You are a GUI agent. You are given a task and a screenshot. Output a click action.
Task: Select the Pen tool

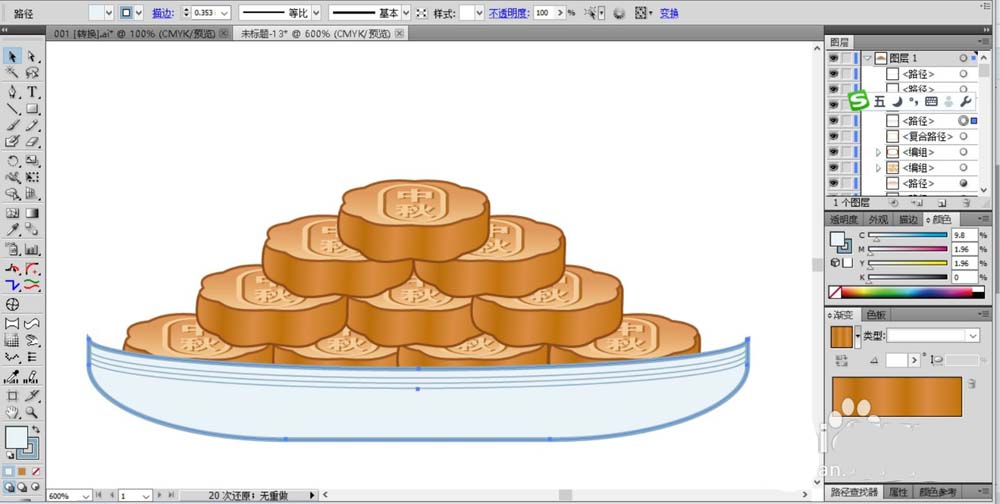[12, 93]
